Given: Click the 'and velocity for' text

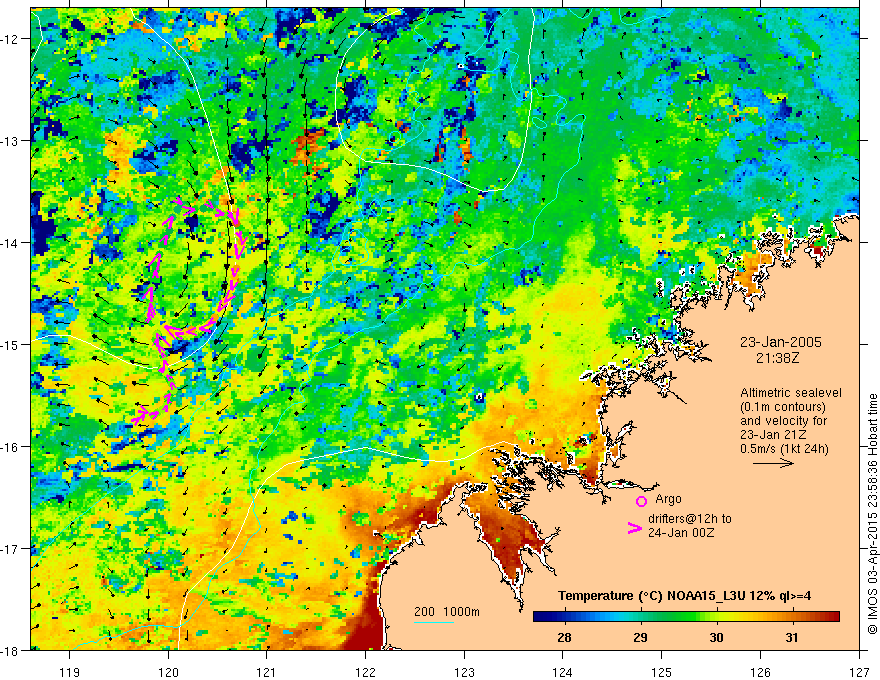Looking at the screenshot, I should (783, 421).
